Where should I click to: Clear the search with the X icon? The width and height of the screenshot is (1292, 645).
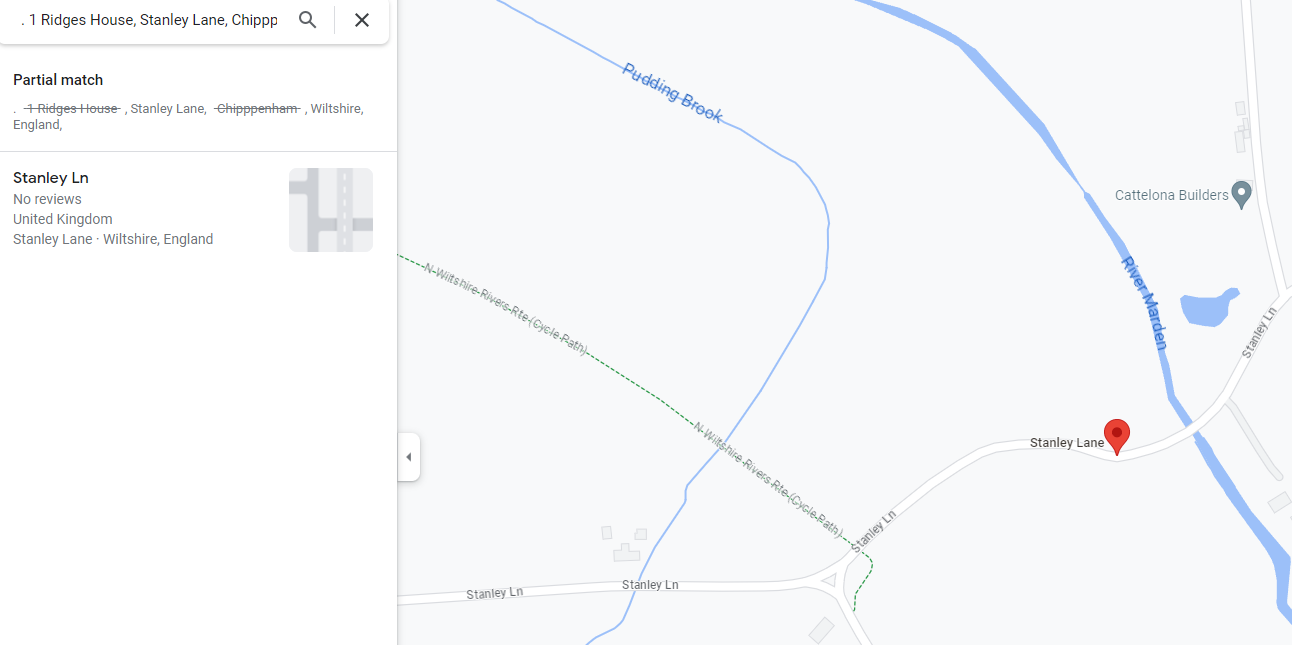(362, 20)
